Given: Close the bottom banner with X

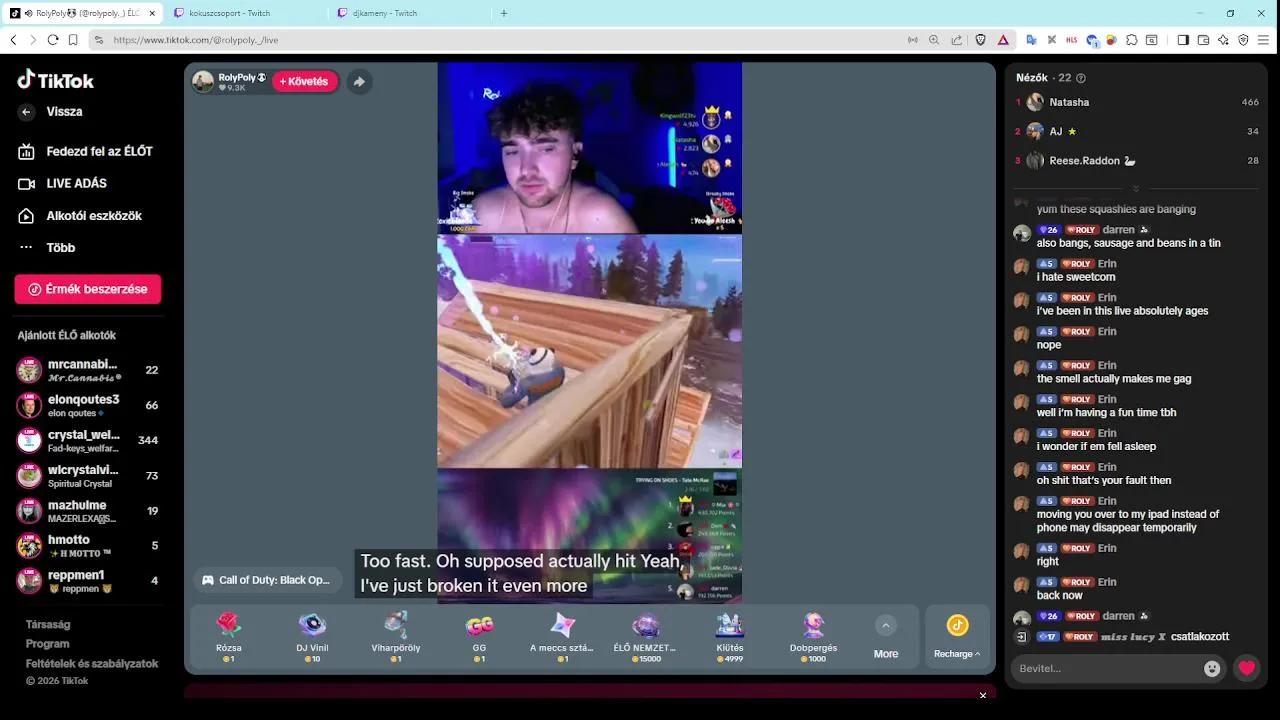Looking at the screenshot, I should click(x=983, y=695).
